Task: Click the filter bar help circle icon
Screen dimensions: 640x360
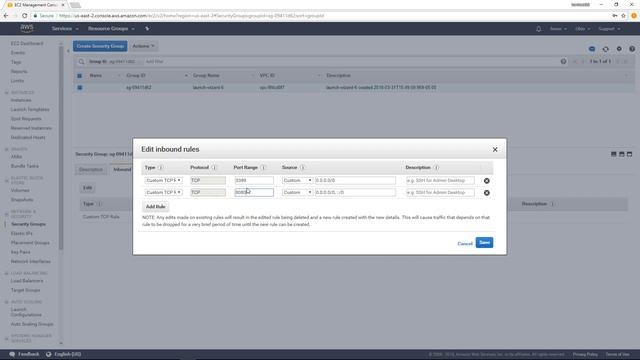Action: click(x=563, y=62)
